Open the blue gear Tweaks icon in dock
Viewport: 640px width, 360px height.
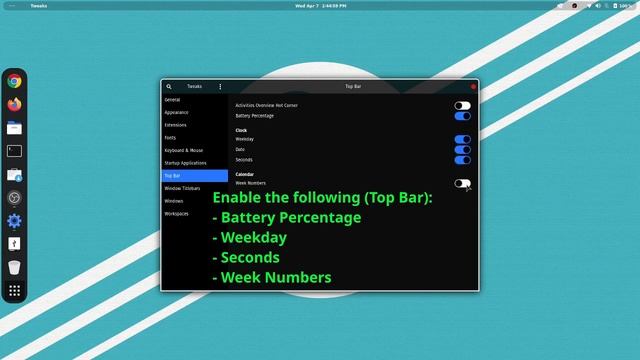click(x=14, y=221)
